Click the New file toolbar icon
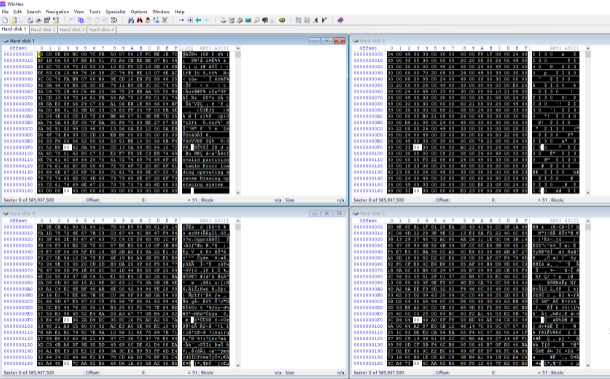 (5, 20)
